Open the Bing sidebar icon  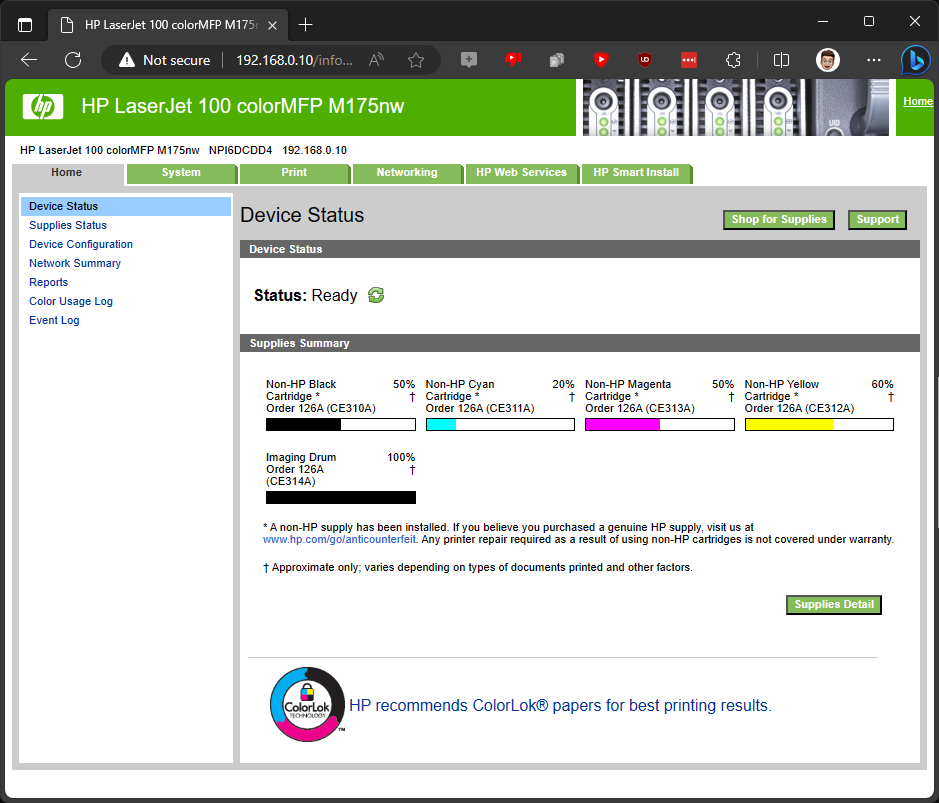coord(916,60)
